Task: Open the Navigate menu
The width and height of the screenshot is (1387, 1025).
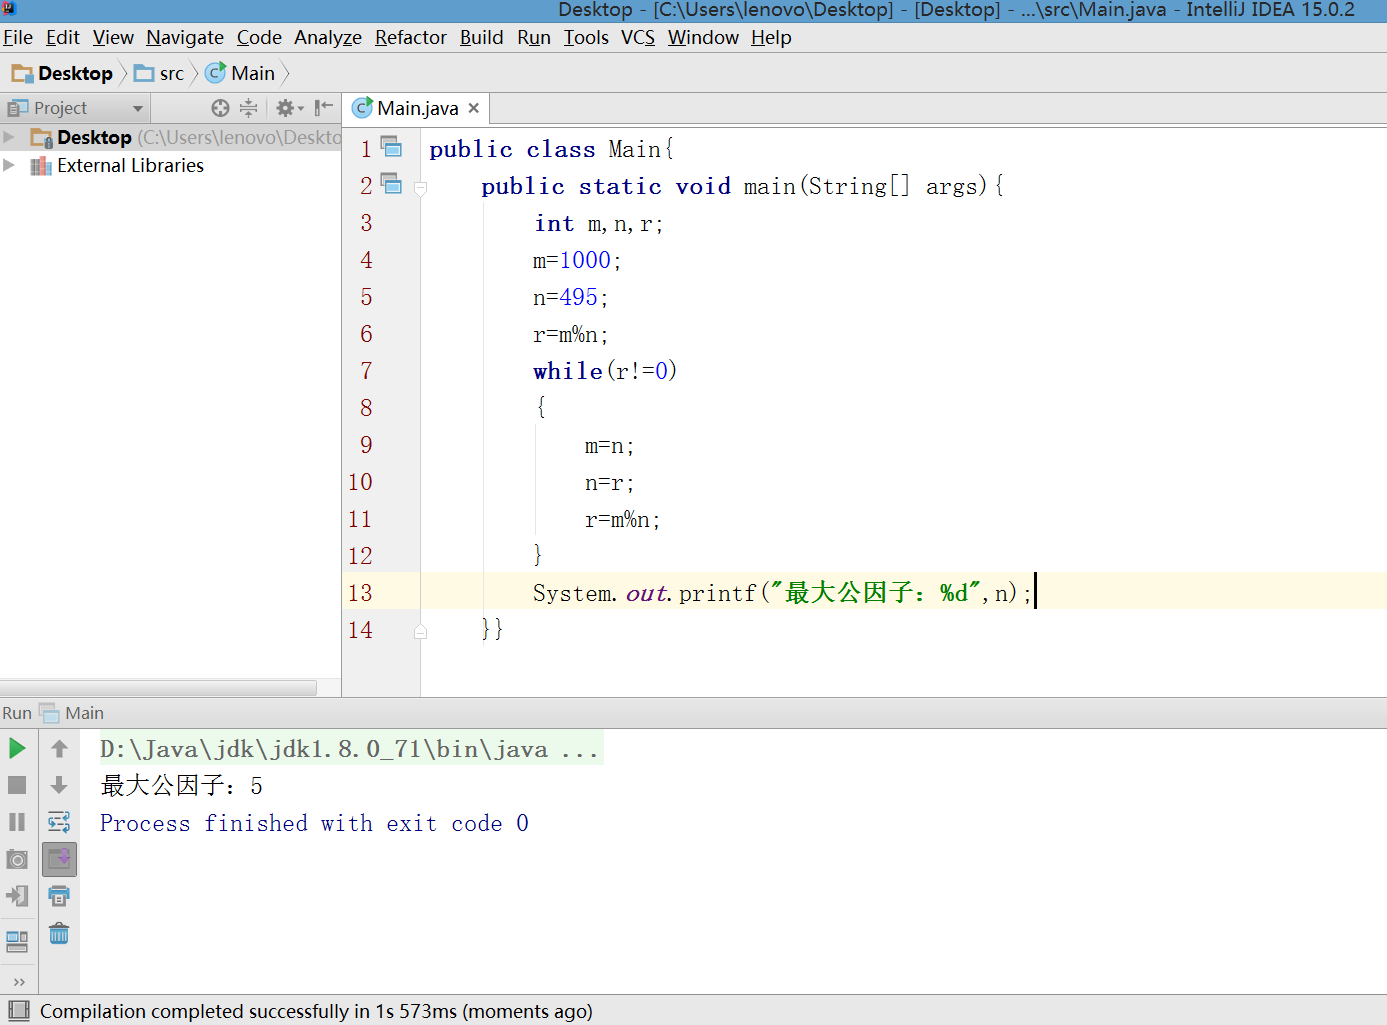Action: 185,37
